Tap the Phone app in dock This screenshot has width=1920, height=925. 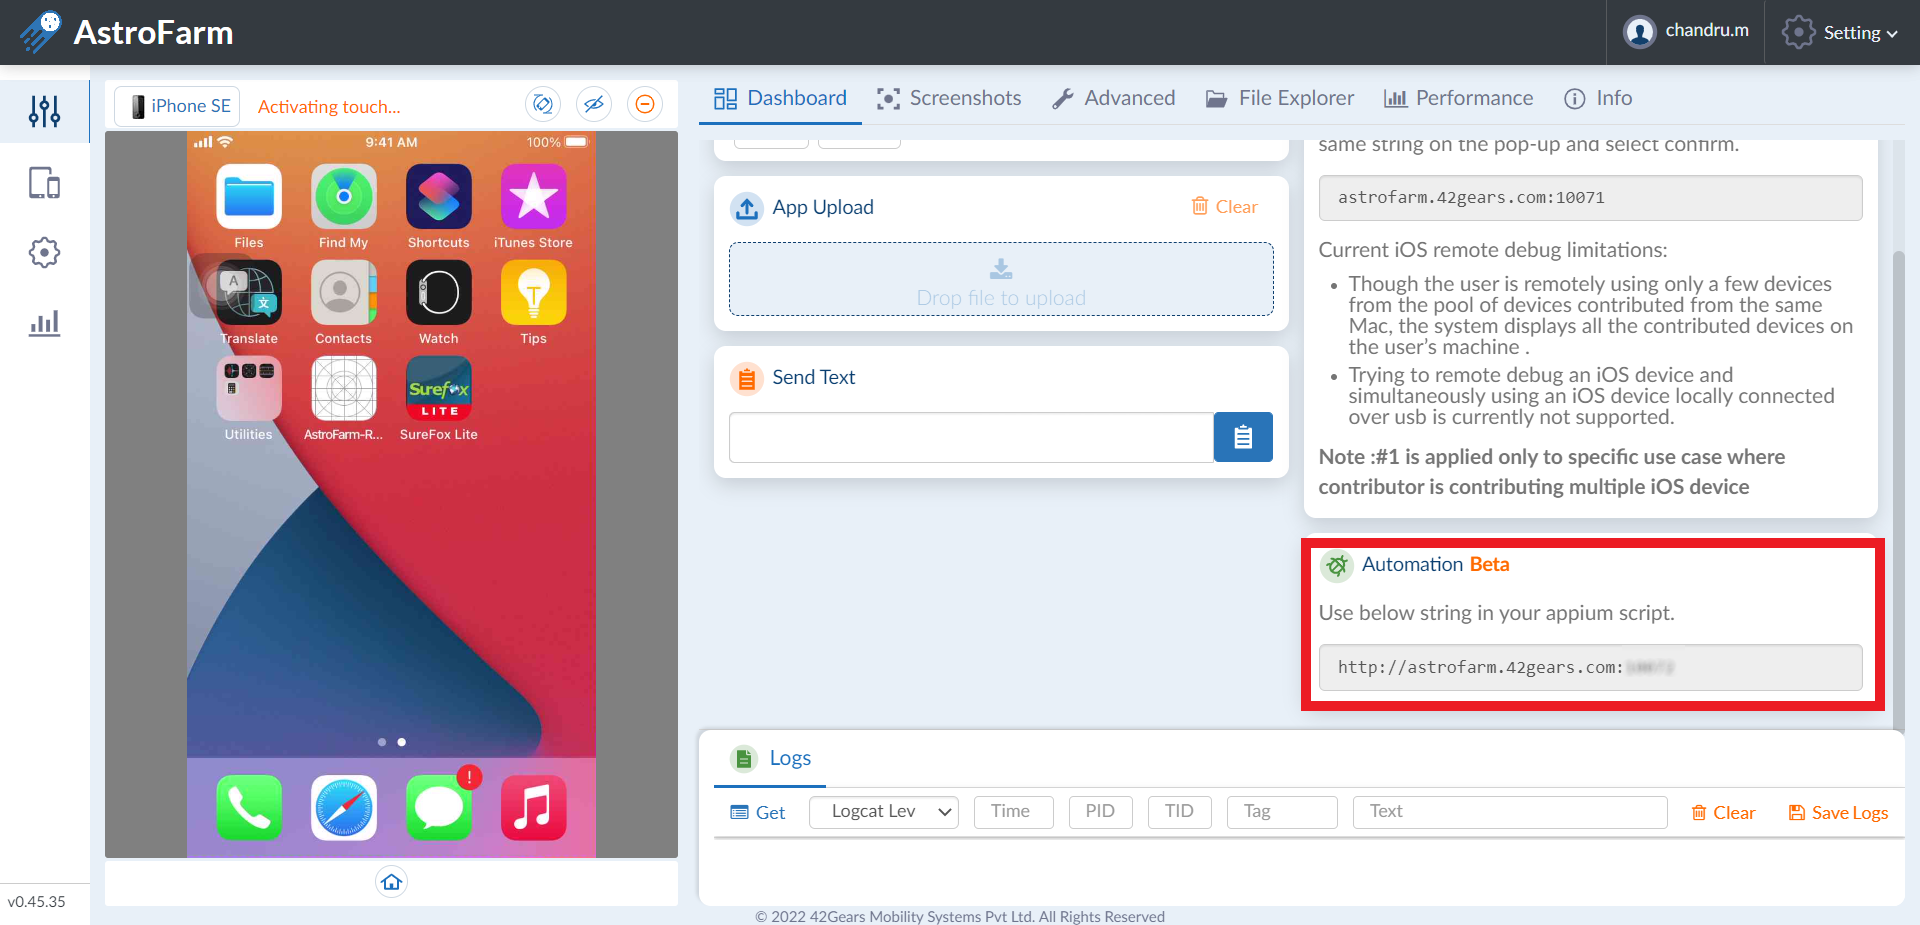coord(249,808)
